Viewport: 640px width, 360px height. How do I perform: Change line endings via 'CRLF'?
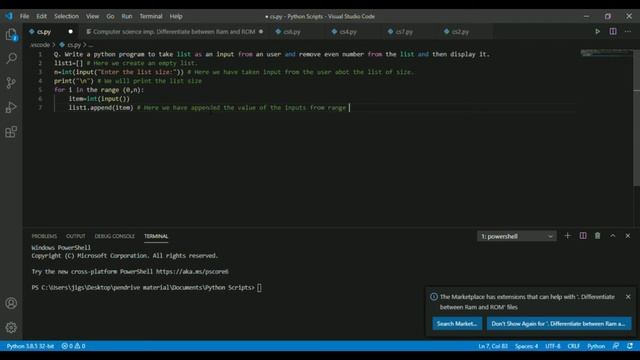pos(573,346)
